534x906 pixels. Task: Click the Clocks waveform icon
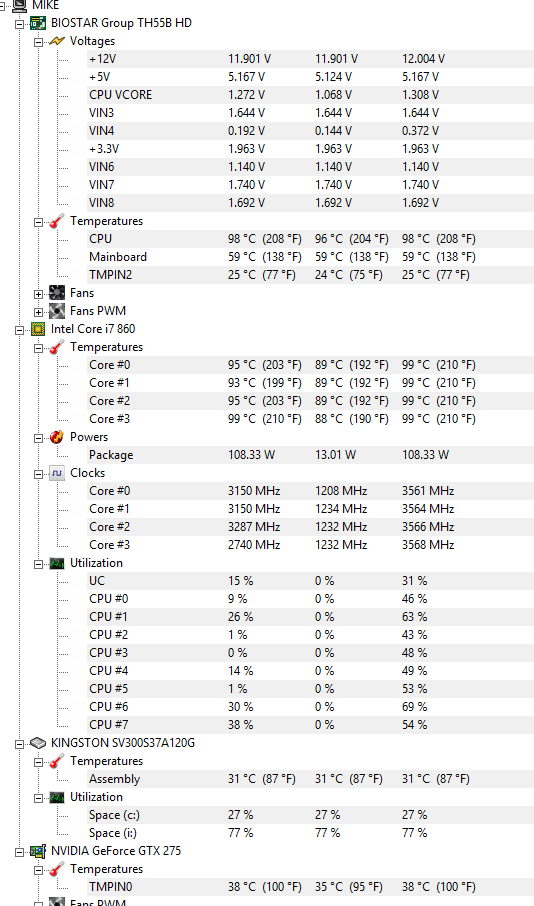coord(57,473)
